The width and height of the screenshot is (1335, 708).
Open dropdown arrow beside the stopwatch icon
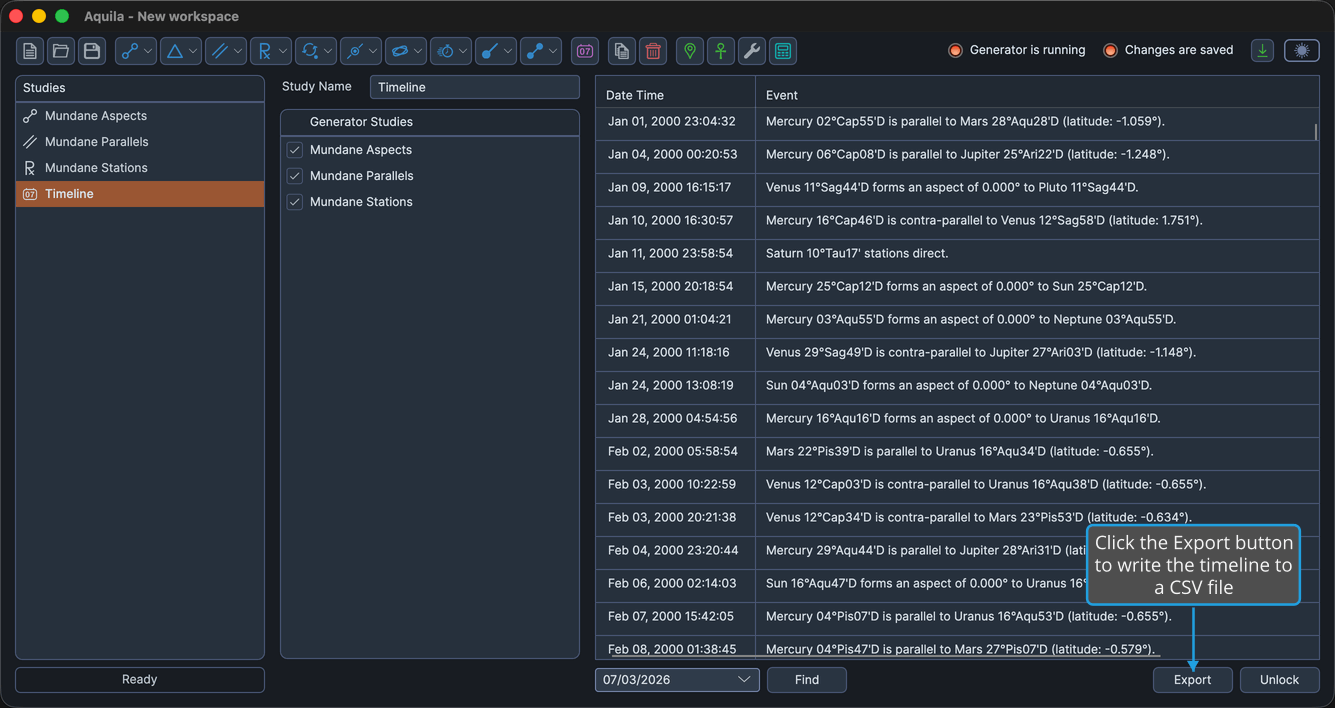click(x=463, y=51)
